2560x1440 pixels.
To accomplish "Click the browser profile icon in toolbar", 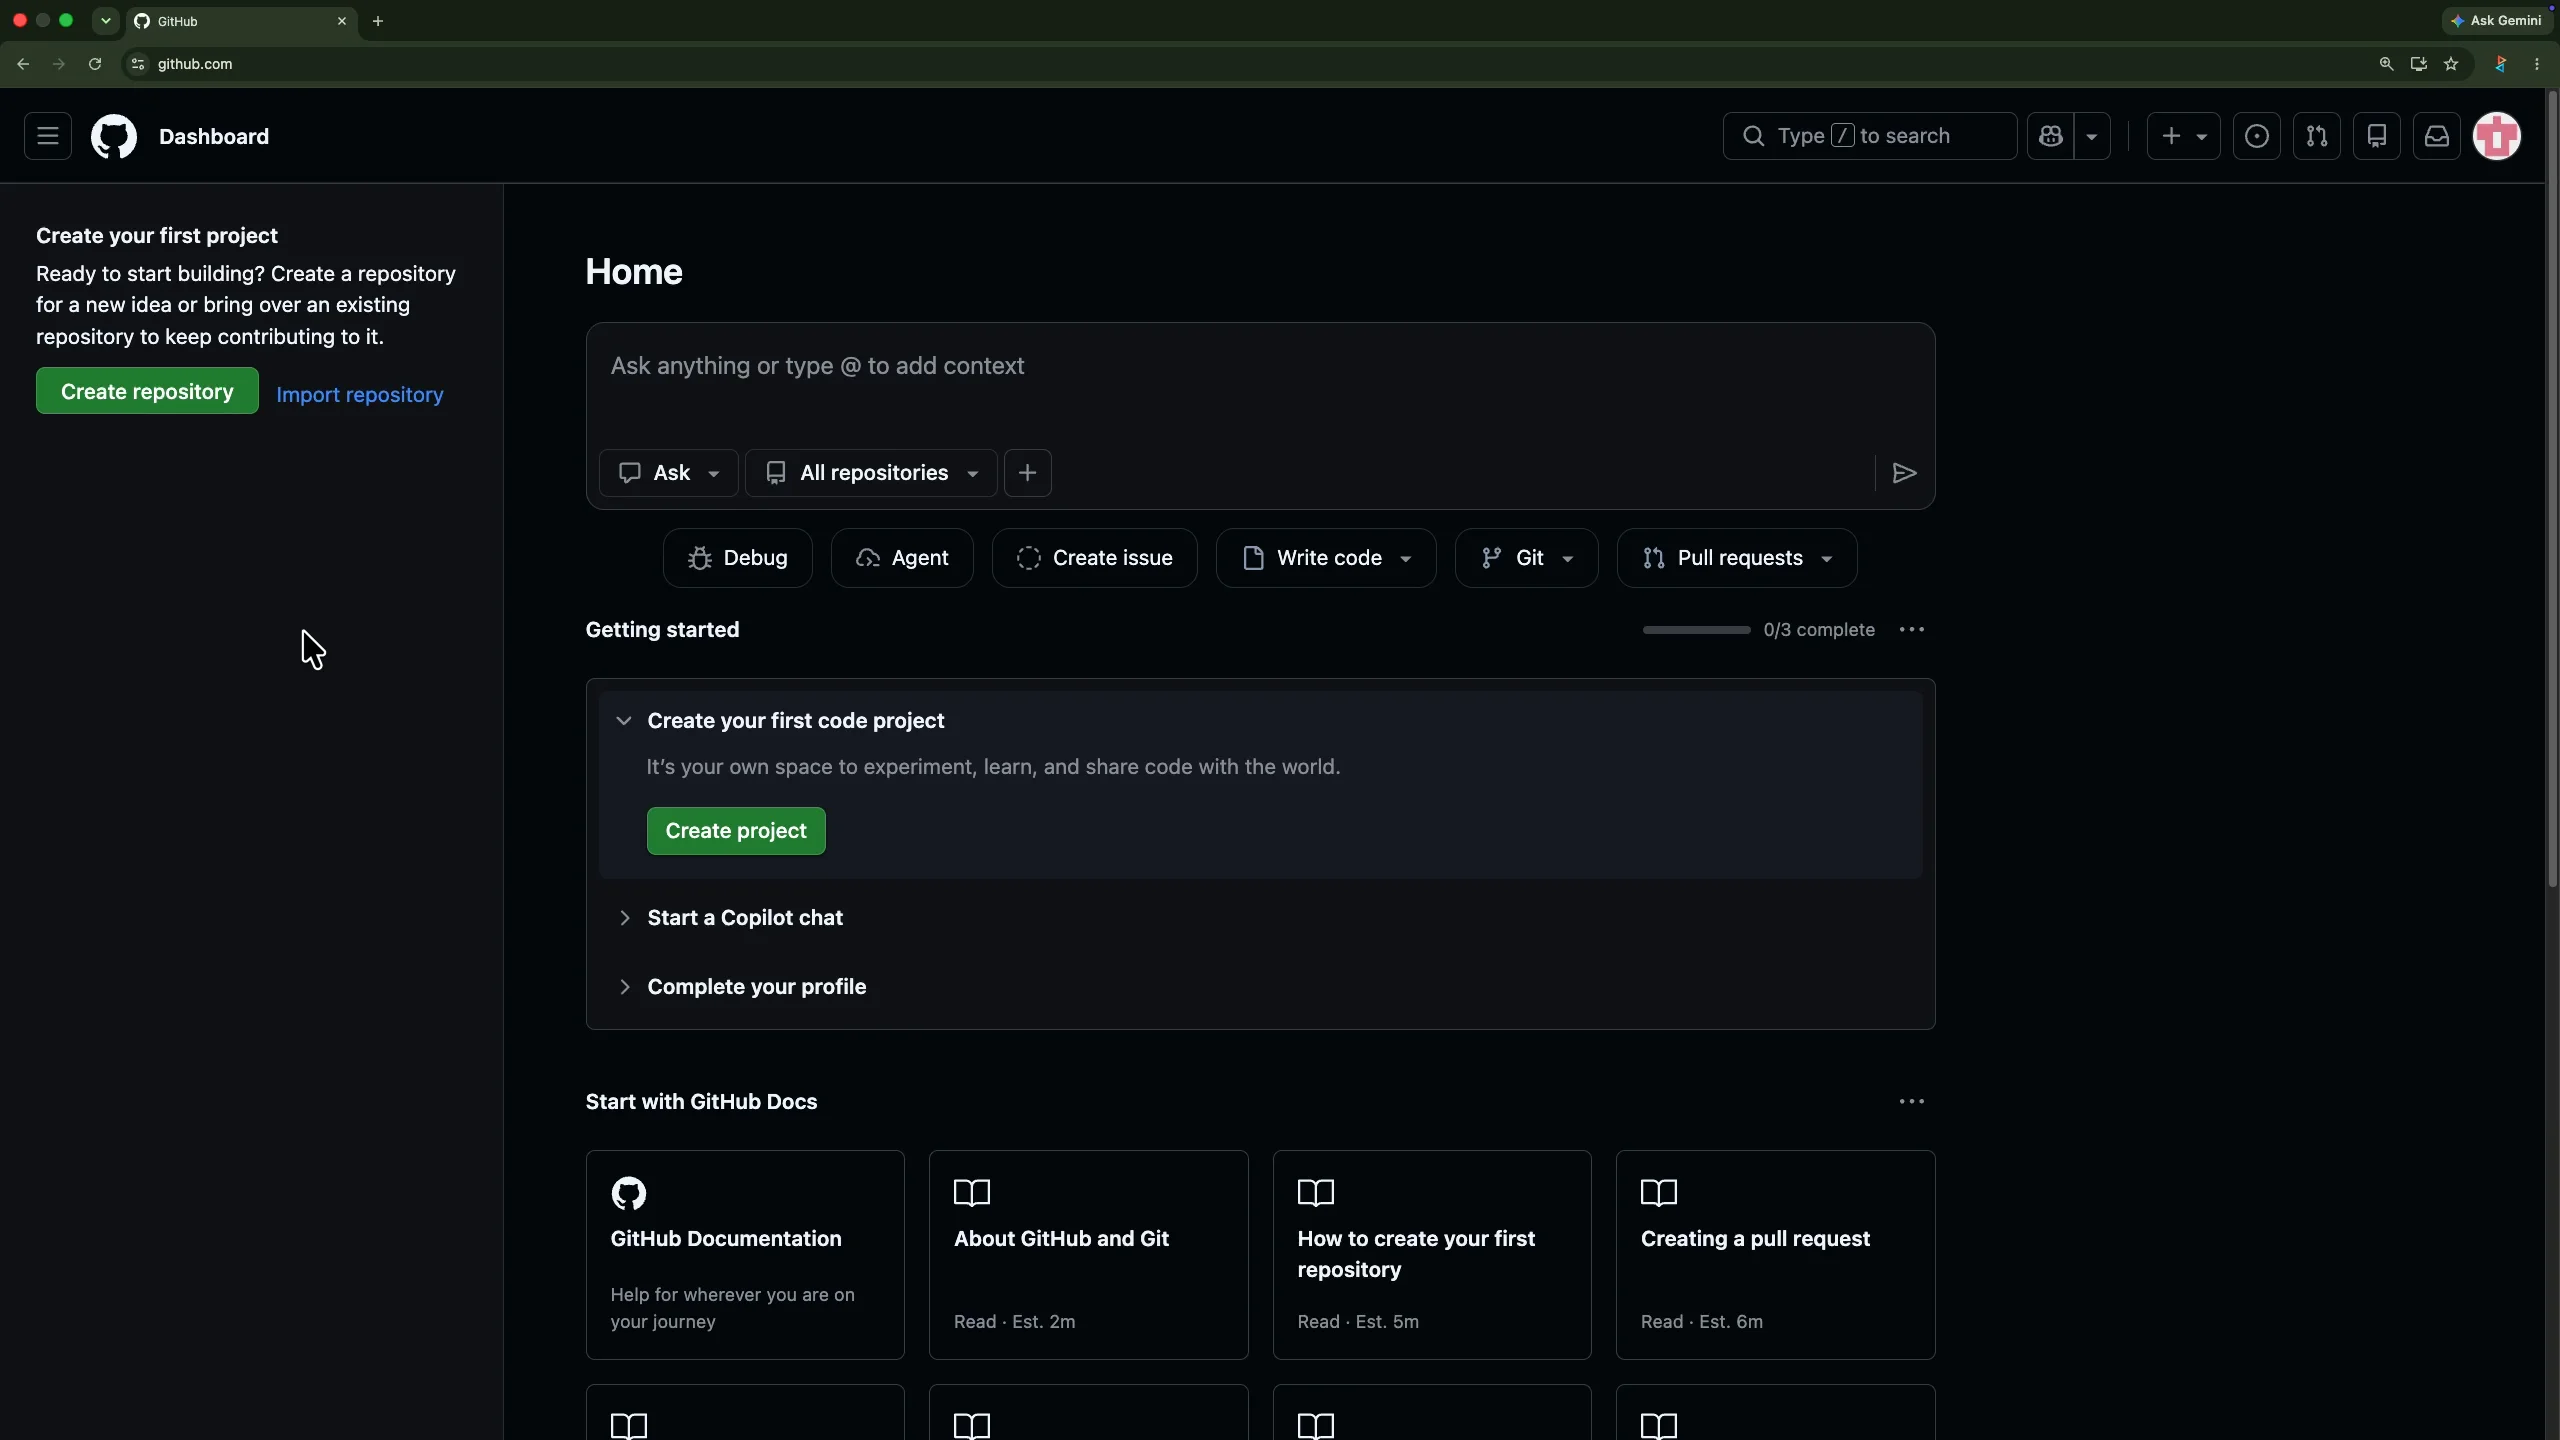I will coord(2500,64).
